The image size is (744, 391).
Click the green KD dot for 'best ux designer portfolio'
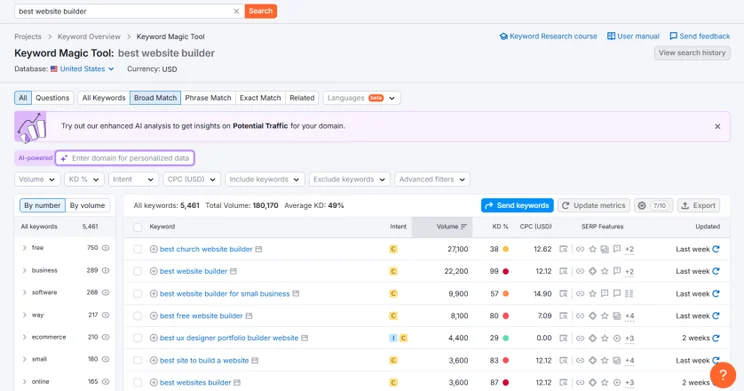coord(506,338)
